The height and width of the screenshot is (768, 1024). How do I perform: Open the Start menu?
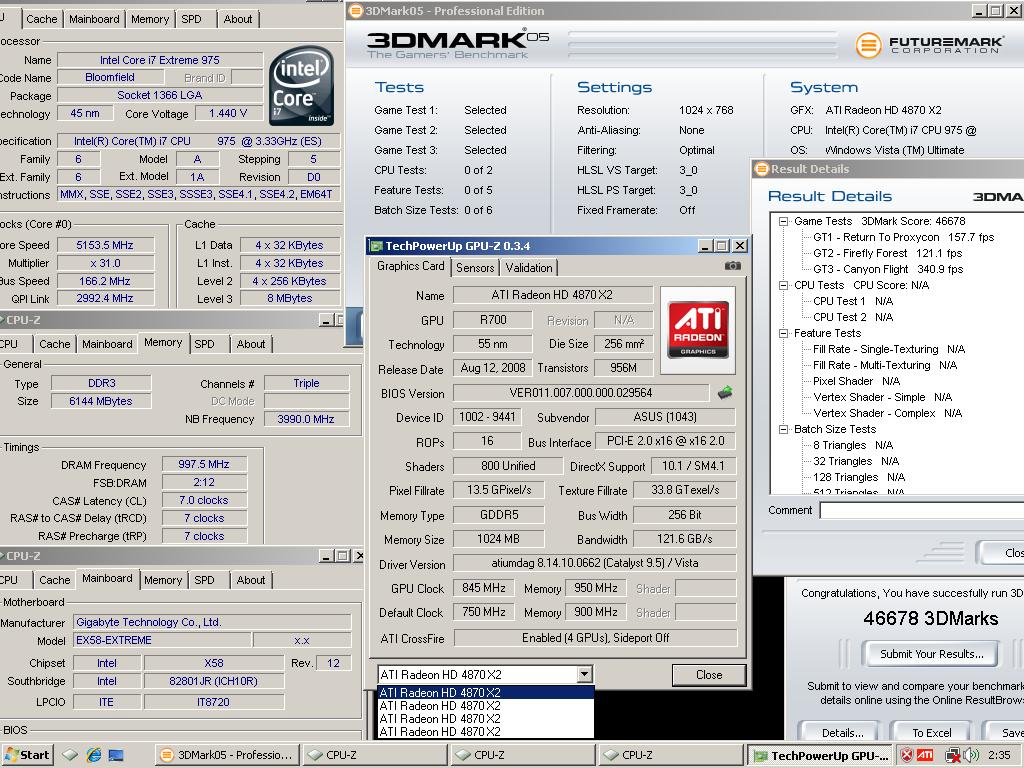[27, 755]
